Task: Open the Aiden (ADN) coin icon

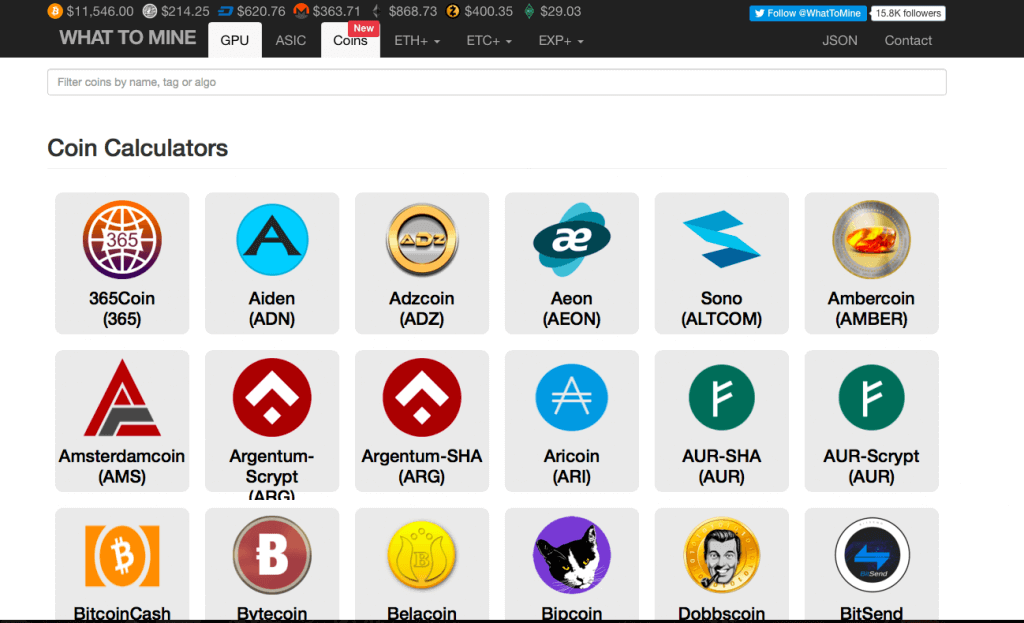Action: (x=272, y=240)
